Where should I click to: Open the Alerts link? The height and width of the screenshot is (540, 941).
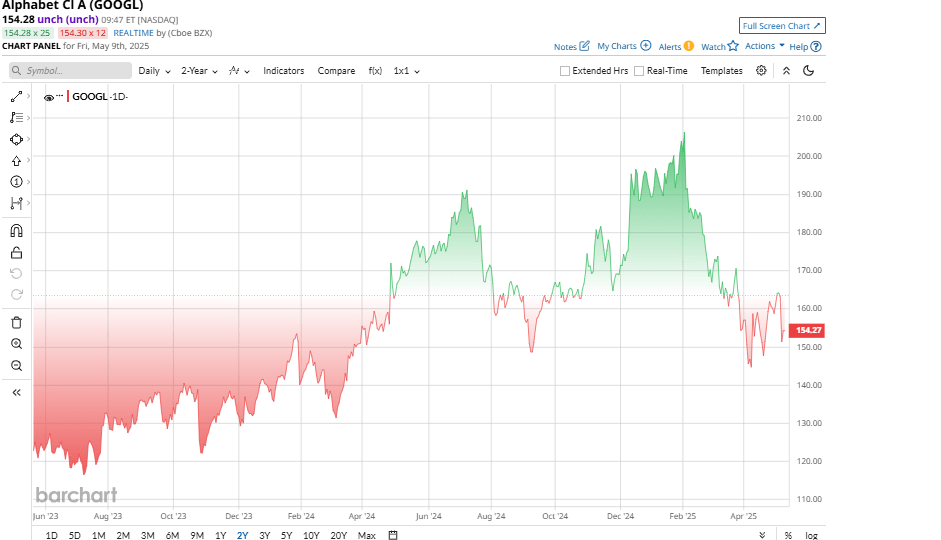click(x=670, y=46)
